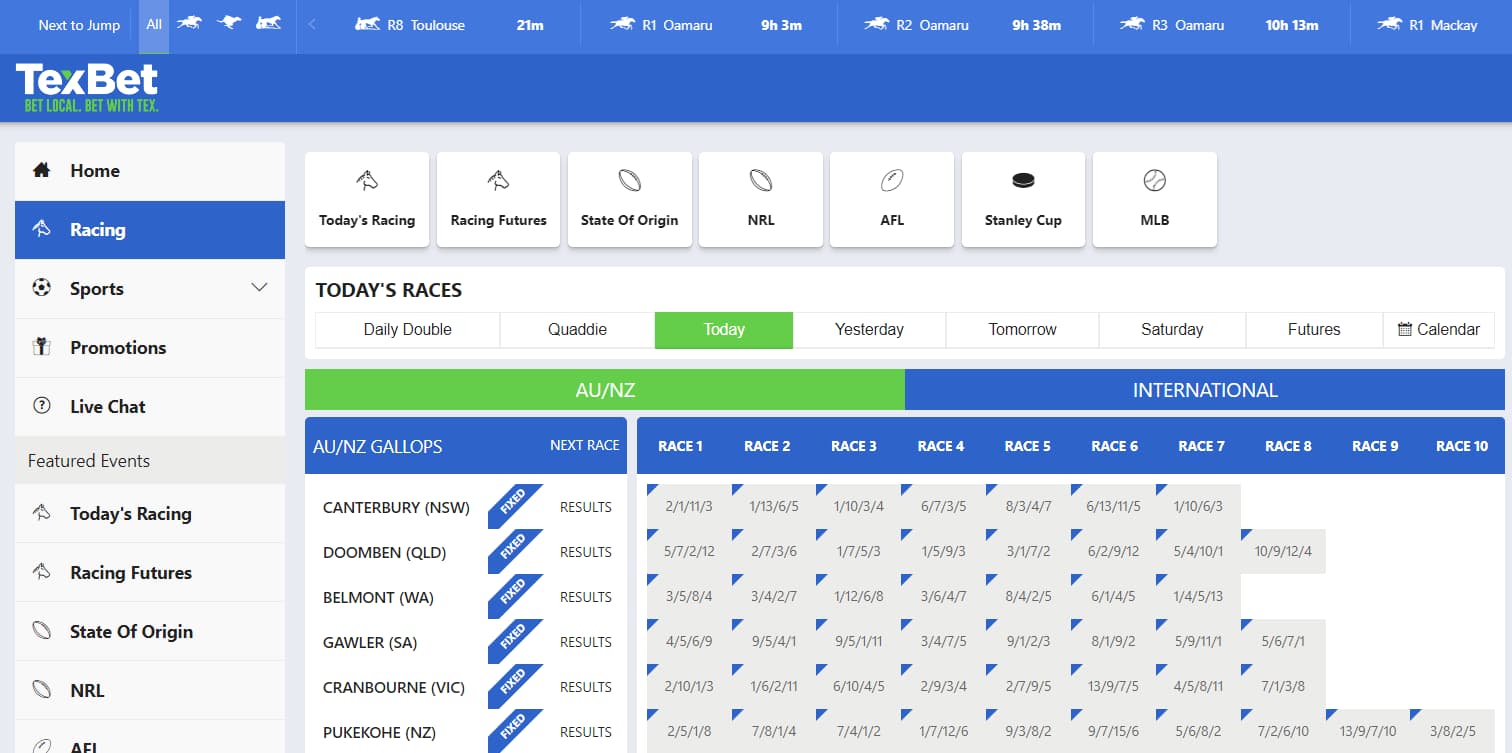Open NRL in Featured Events sidebar
This screenshot has height=753, width=1512.
click(x=150, y=691)
